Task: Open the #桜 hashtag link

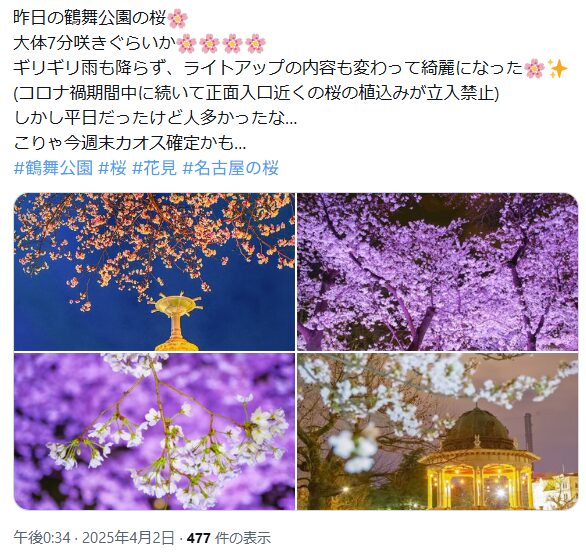Action: click(x=112, y=168)
